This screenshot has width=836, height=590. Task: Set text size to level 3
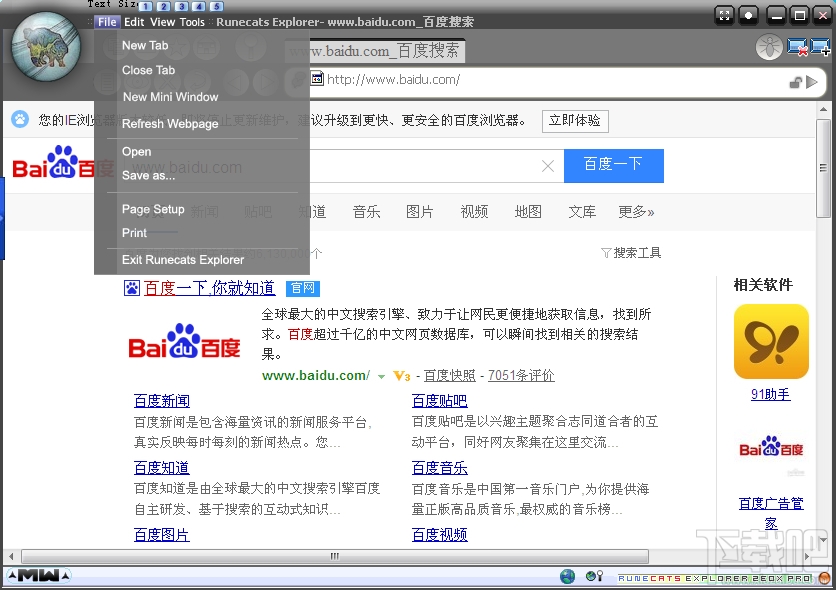(x=181, y=6)
